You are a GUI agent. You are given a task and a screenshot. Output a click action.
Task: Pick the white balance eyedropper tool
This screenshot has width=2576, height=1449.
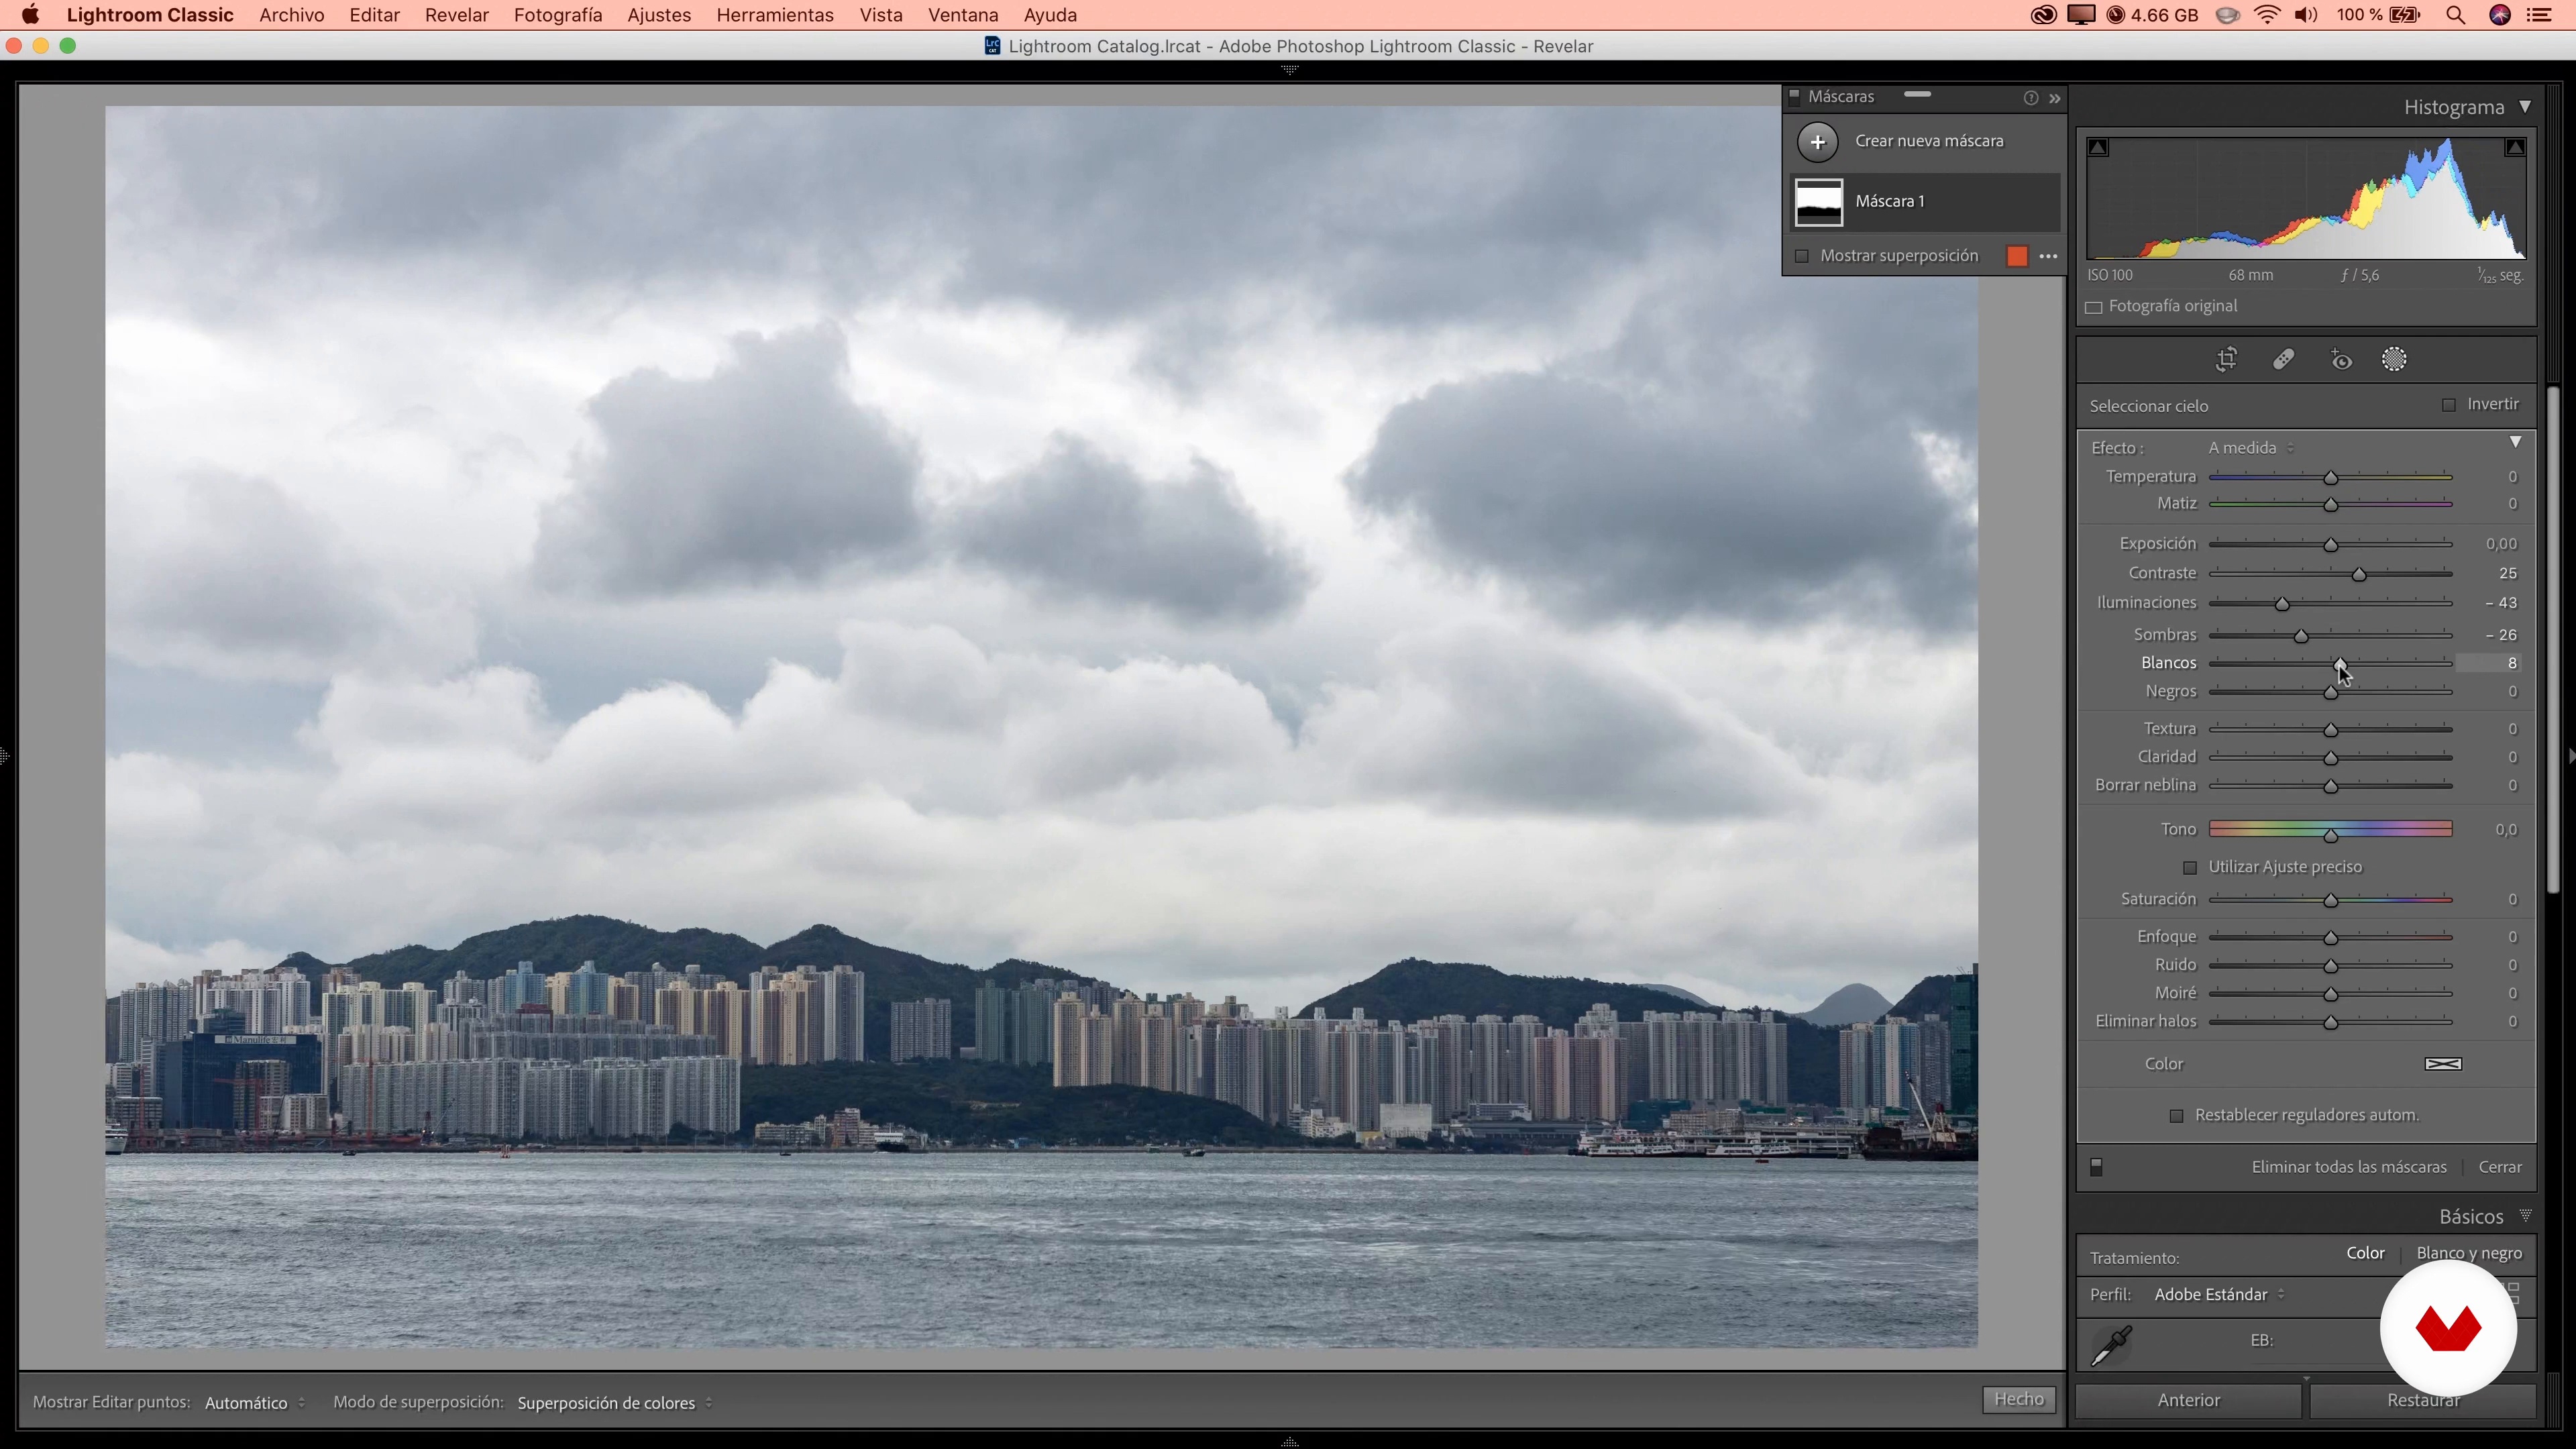pyautogui.click(x=2112, y=1345)
